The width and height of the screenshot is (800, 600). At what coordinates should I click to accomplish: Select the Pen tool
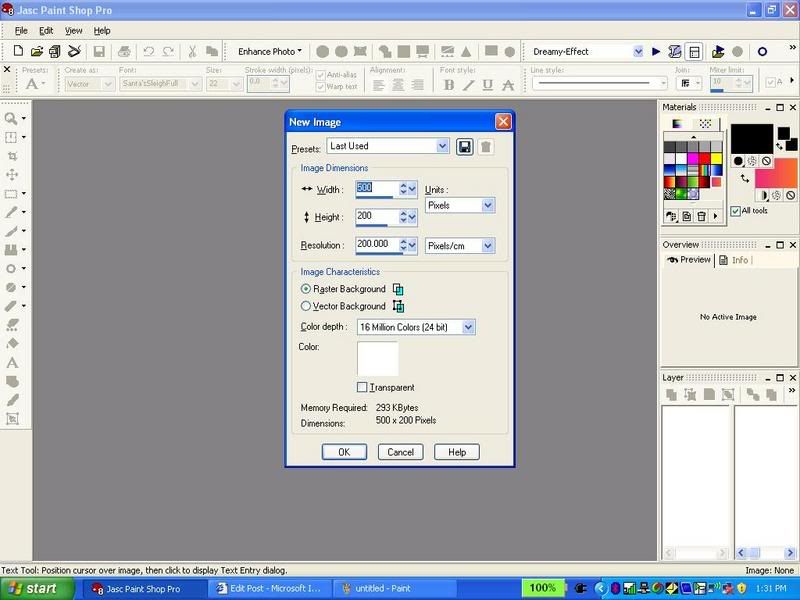pyautogui.click(x=12, y=400)
